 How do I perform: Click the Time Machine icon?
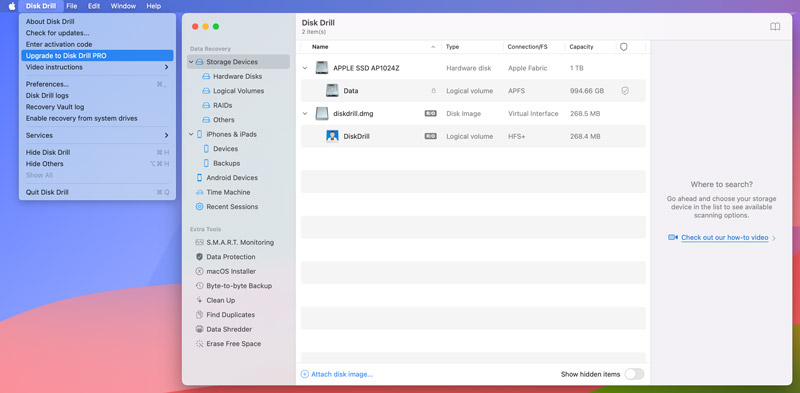pos(199,192)
